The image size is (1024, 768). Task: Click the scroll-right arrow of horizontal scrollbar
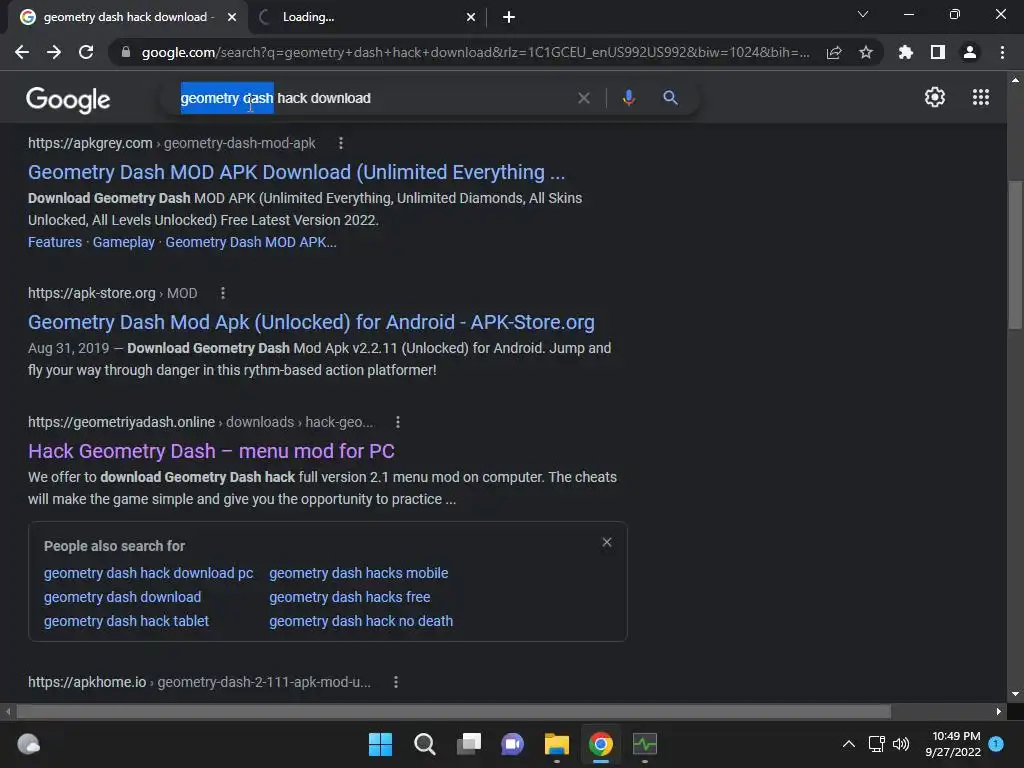(999, 711)
